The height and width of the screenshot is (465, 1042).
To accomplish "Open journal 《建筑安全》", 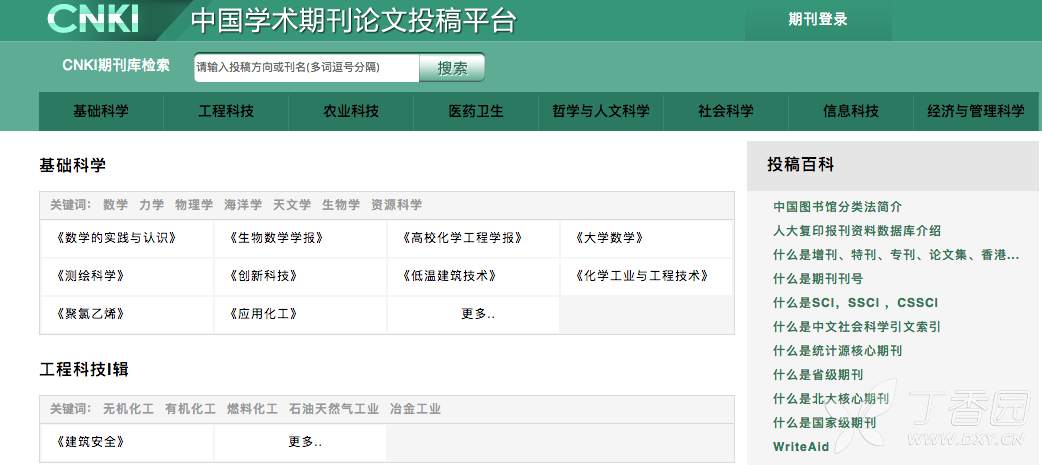I will pos(90,442).
